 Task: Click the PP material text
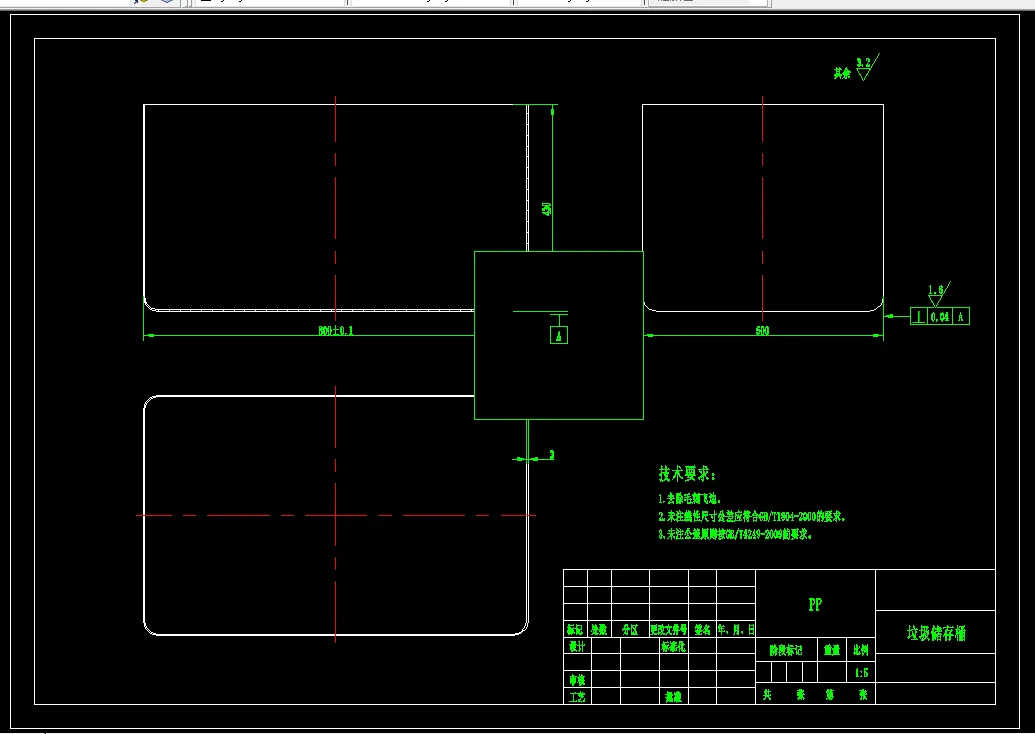click(815, 605)
